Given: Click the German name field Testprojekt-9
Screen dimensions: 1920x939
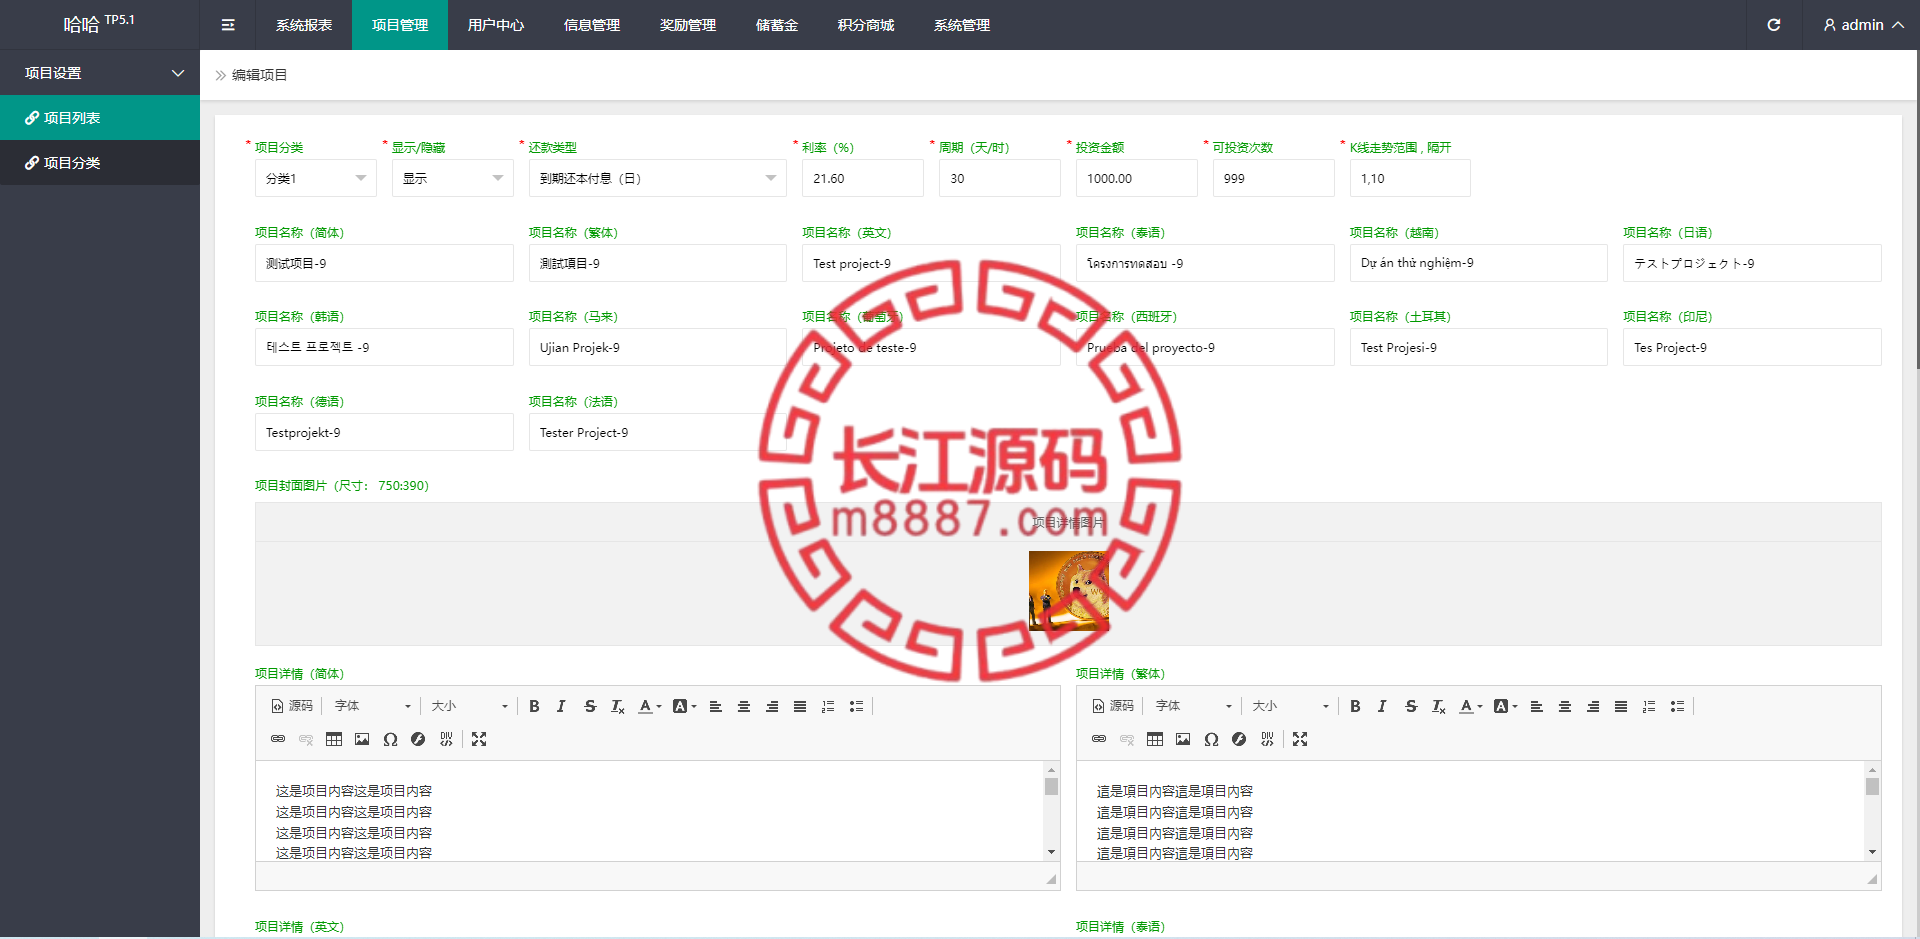Looking at the screenshot, I should coord(384,432).
